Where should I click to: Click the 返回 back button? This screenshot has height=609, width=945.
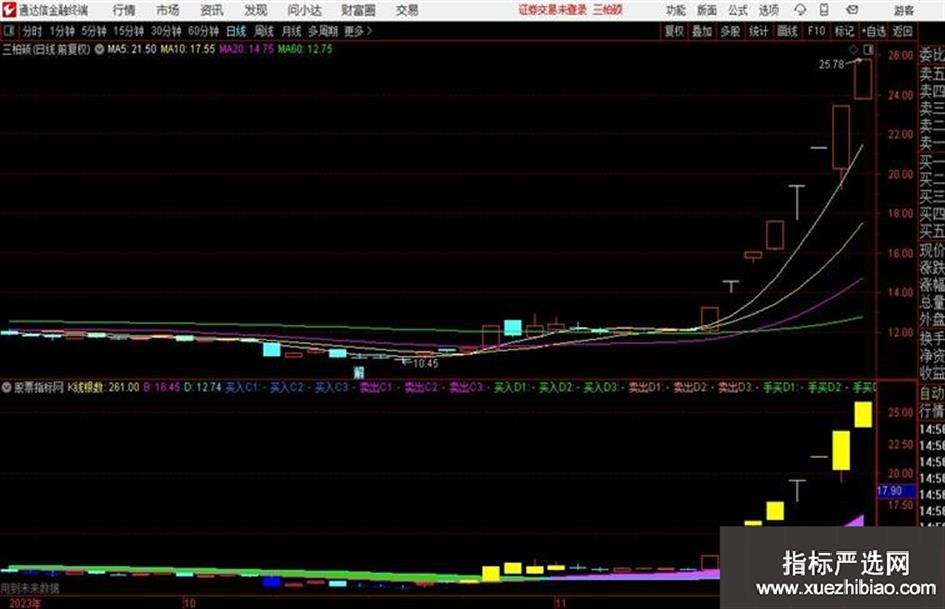(x=902, y=31)
